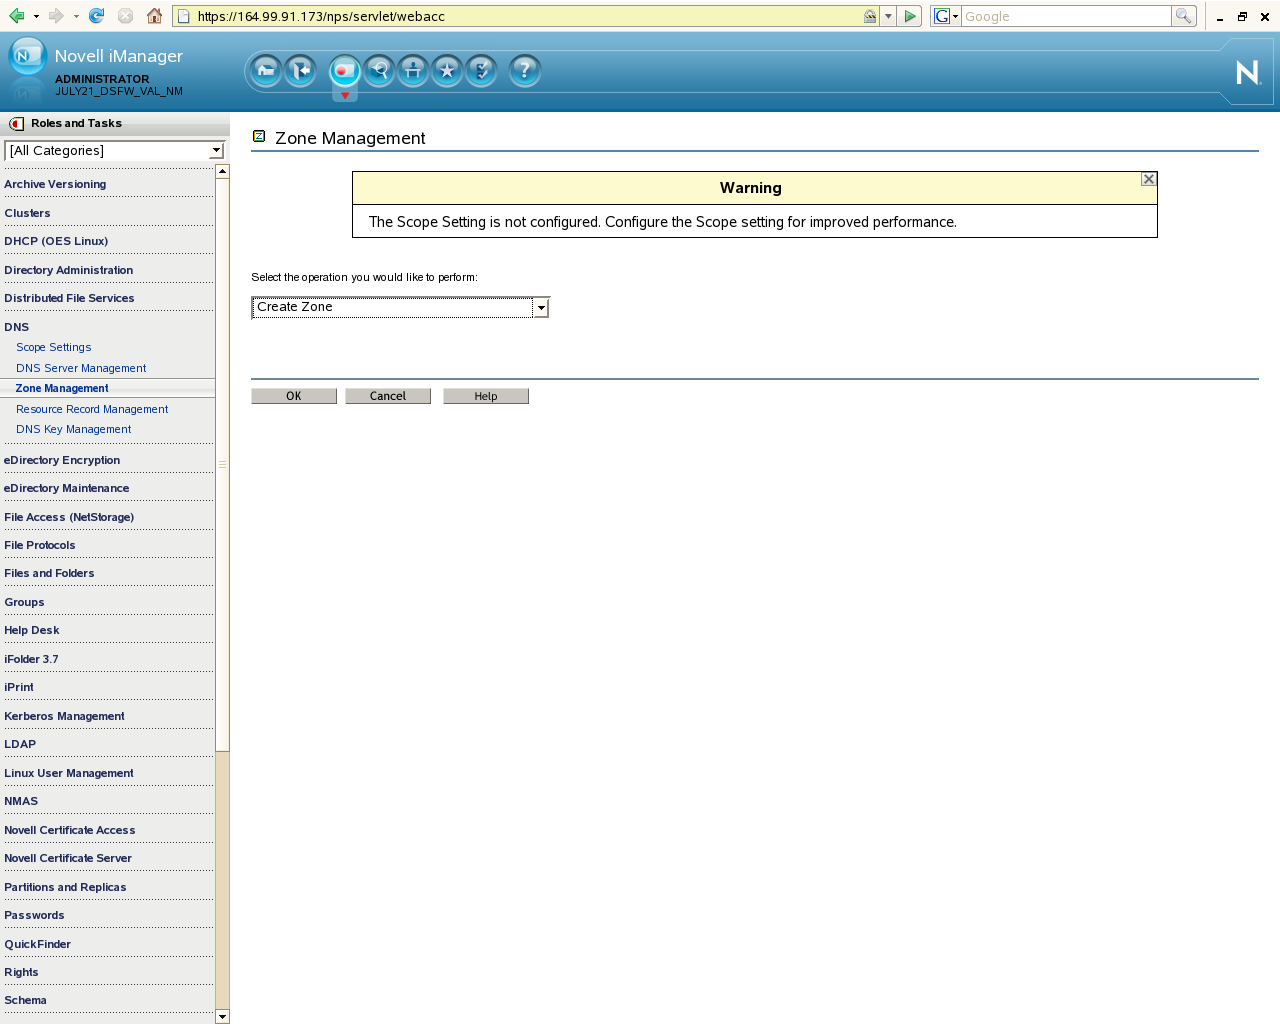
Task: Expand the LDAP role
Action: pos(20,744)
